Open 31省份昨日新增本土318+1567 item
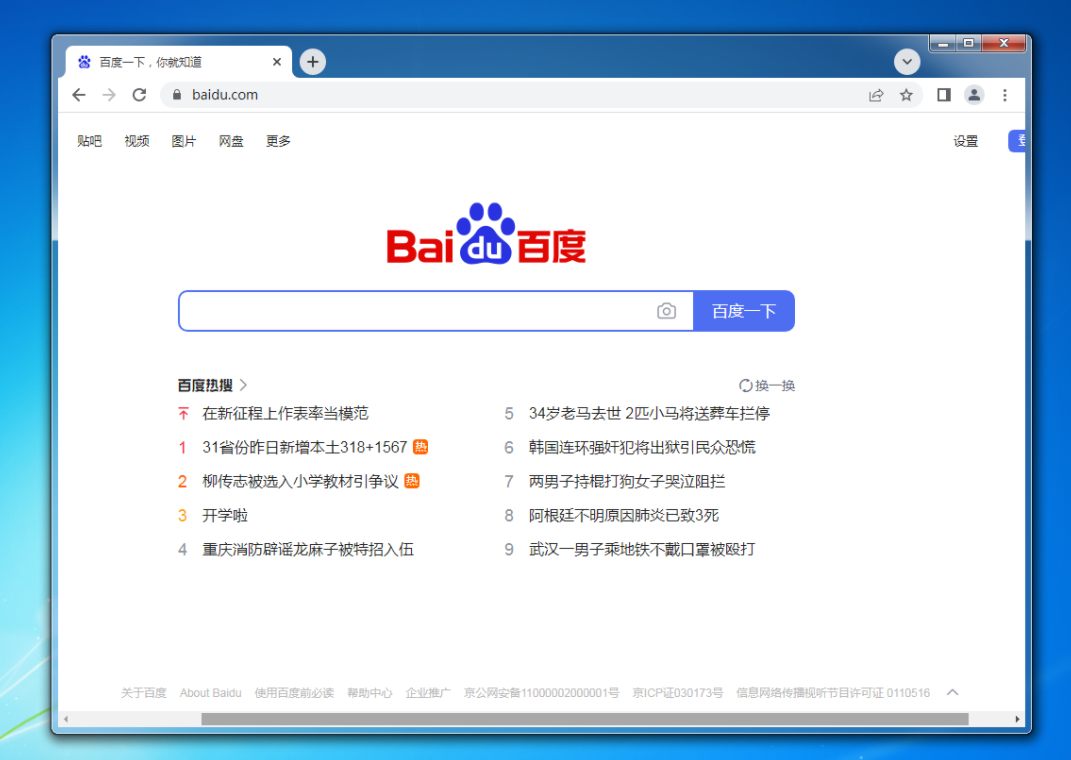The width and height of the screenshot is (1071, 760). click(305, 448)
